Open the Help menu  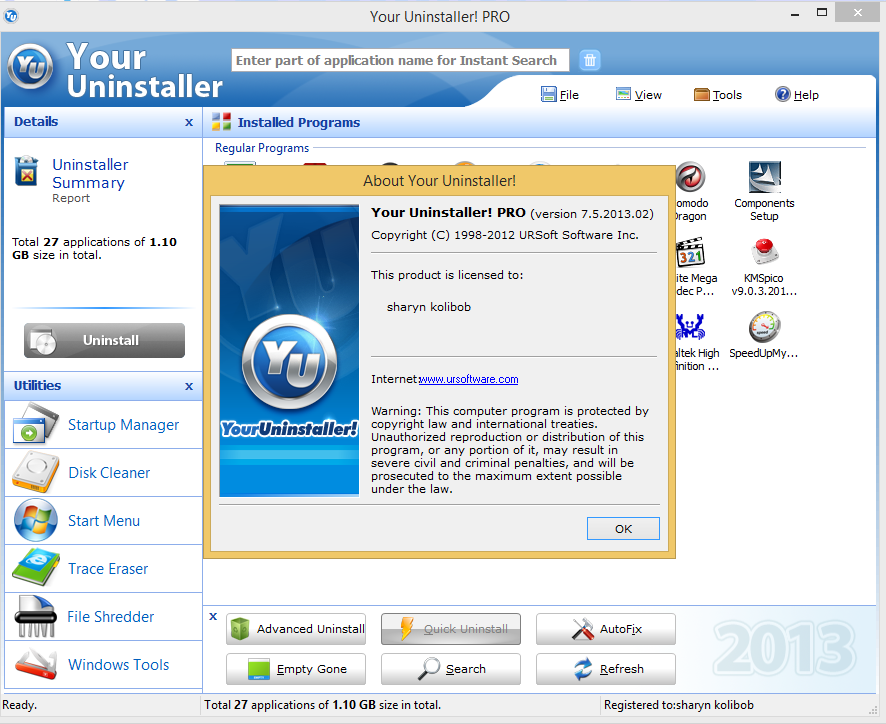pyautogui.click(x=797, y=94)
